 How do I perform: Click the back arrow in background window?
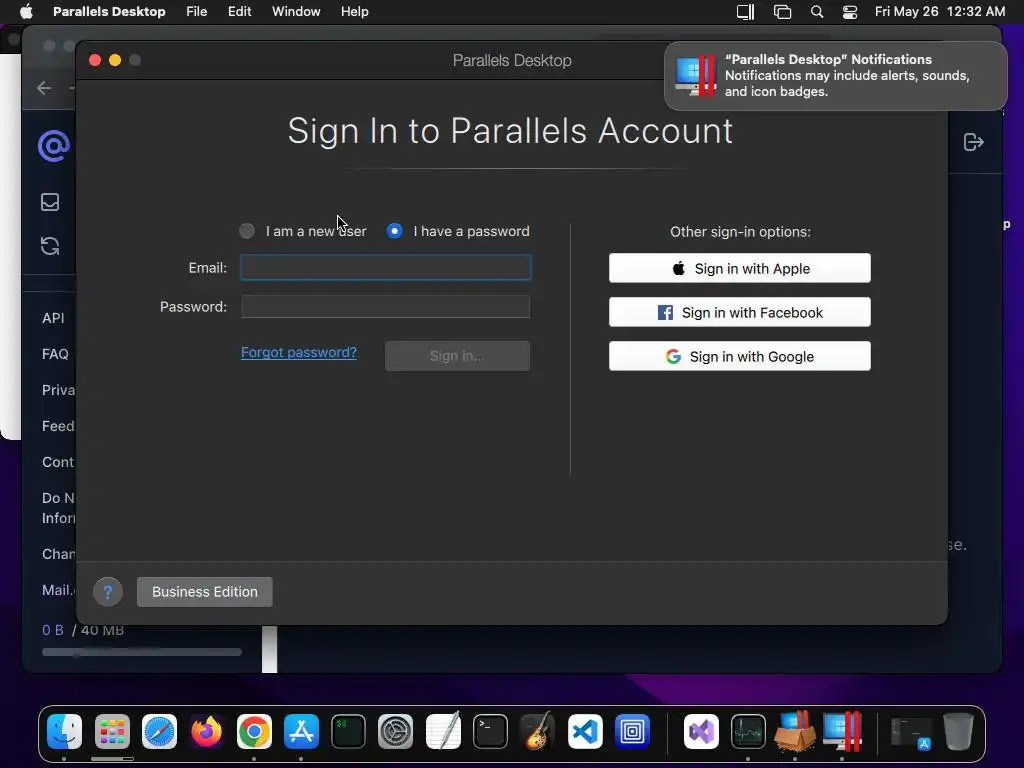(x=44, y=88)
